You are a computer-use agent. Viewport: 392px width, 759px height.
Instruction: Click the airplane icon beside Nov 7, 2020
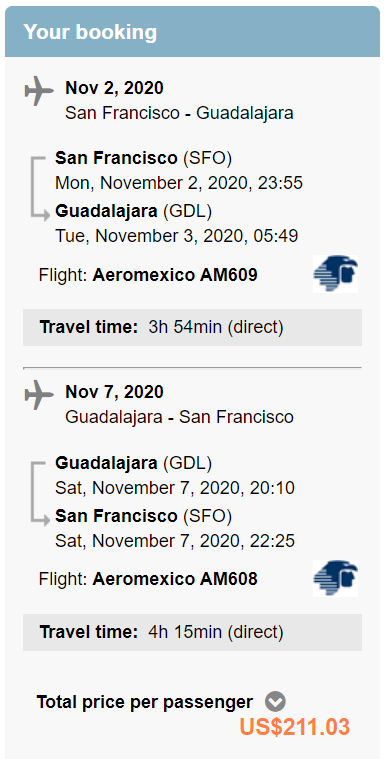(x=39, y=395)
